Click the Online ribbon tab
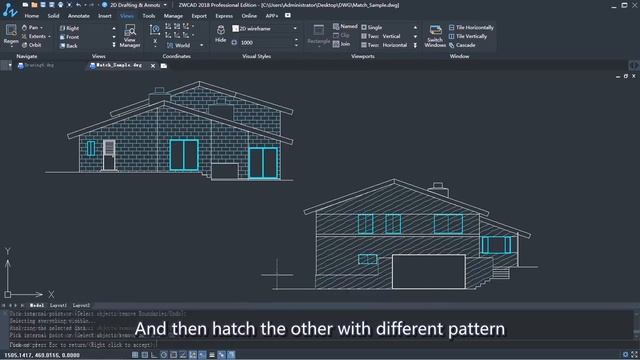640x360 pixels. click(249, 16)
